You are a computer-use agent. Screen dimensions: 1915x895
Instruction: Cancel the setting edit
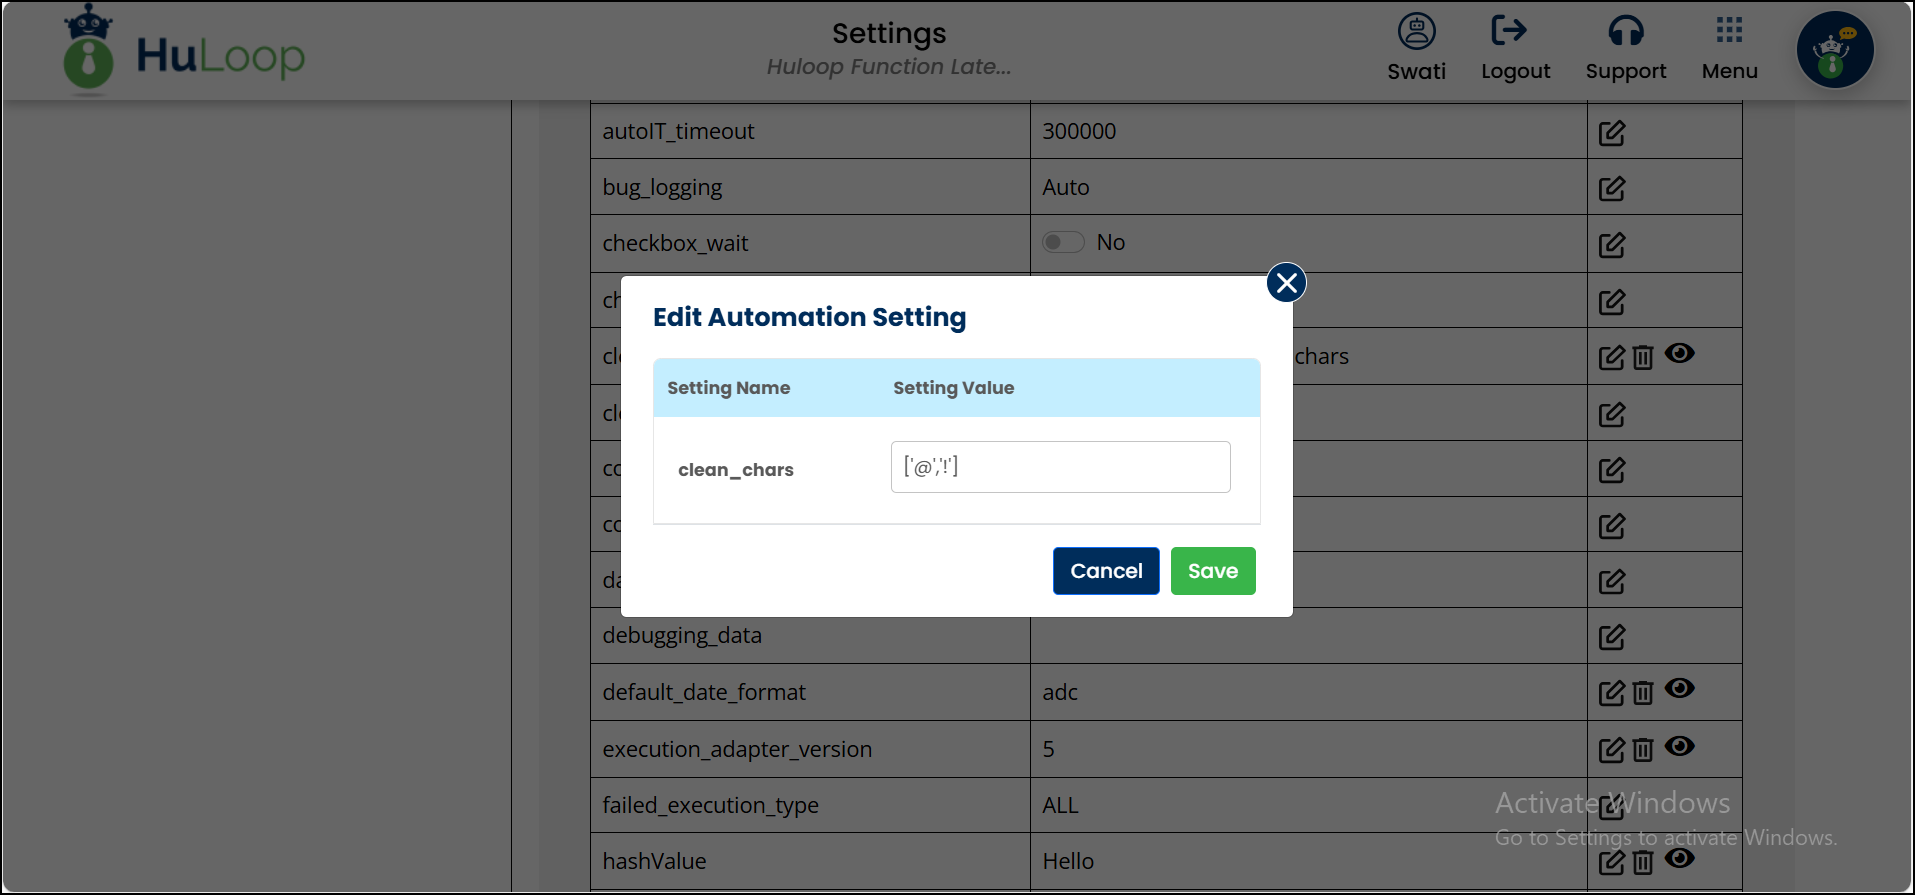pos(1105,571)
